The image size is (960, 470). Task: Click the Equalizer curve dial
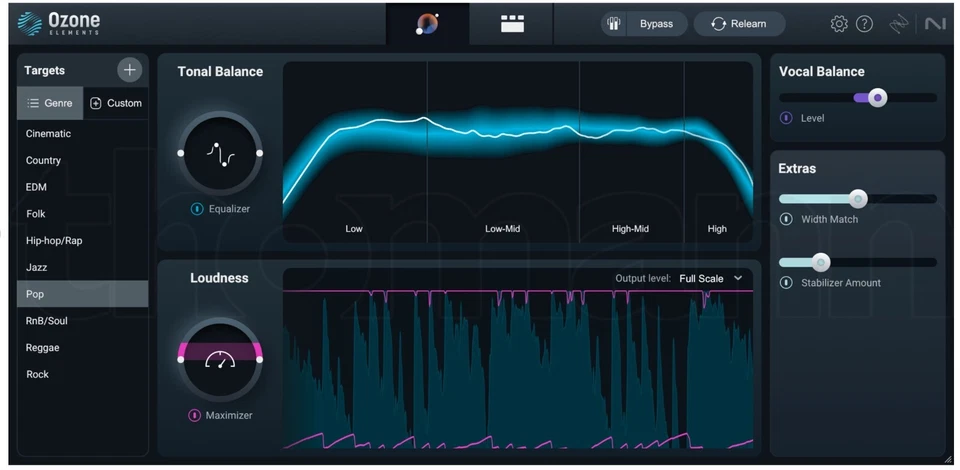click(220, 153)
